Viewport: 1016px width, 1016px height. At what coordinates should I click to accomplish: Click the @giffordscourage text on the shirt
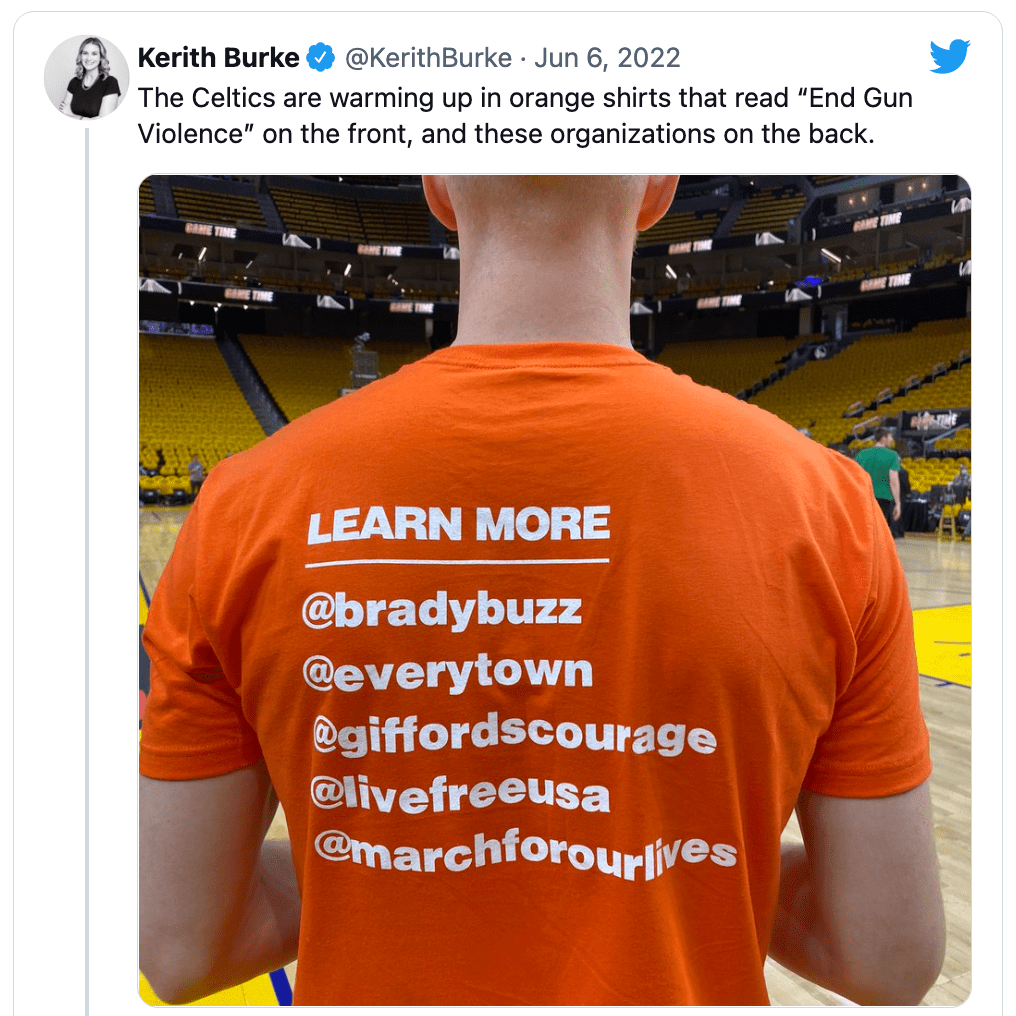pos(514,735)
